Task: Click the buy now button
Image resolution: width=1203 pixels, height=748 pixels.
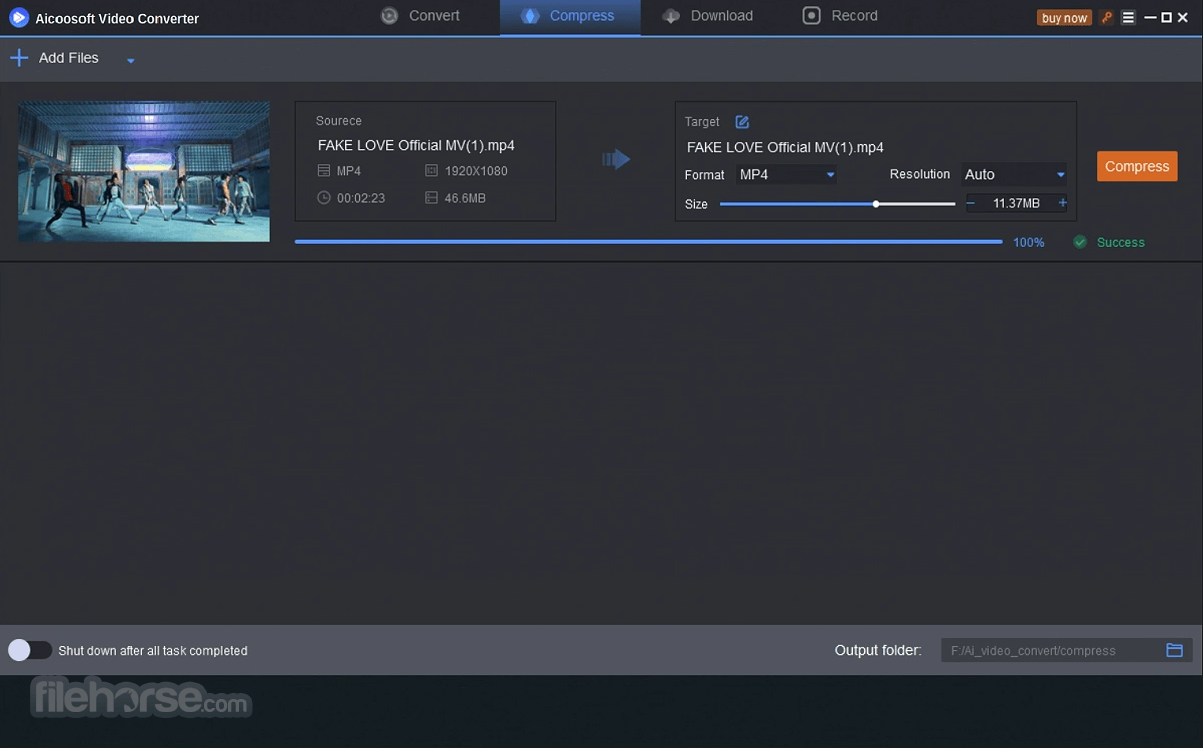Action: point(1064,18)
